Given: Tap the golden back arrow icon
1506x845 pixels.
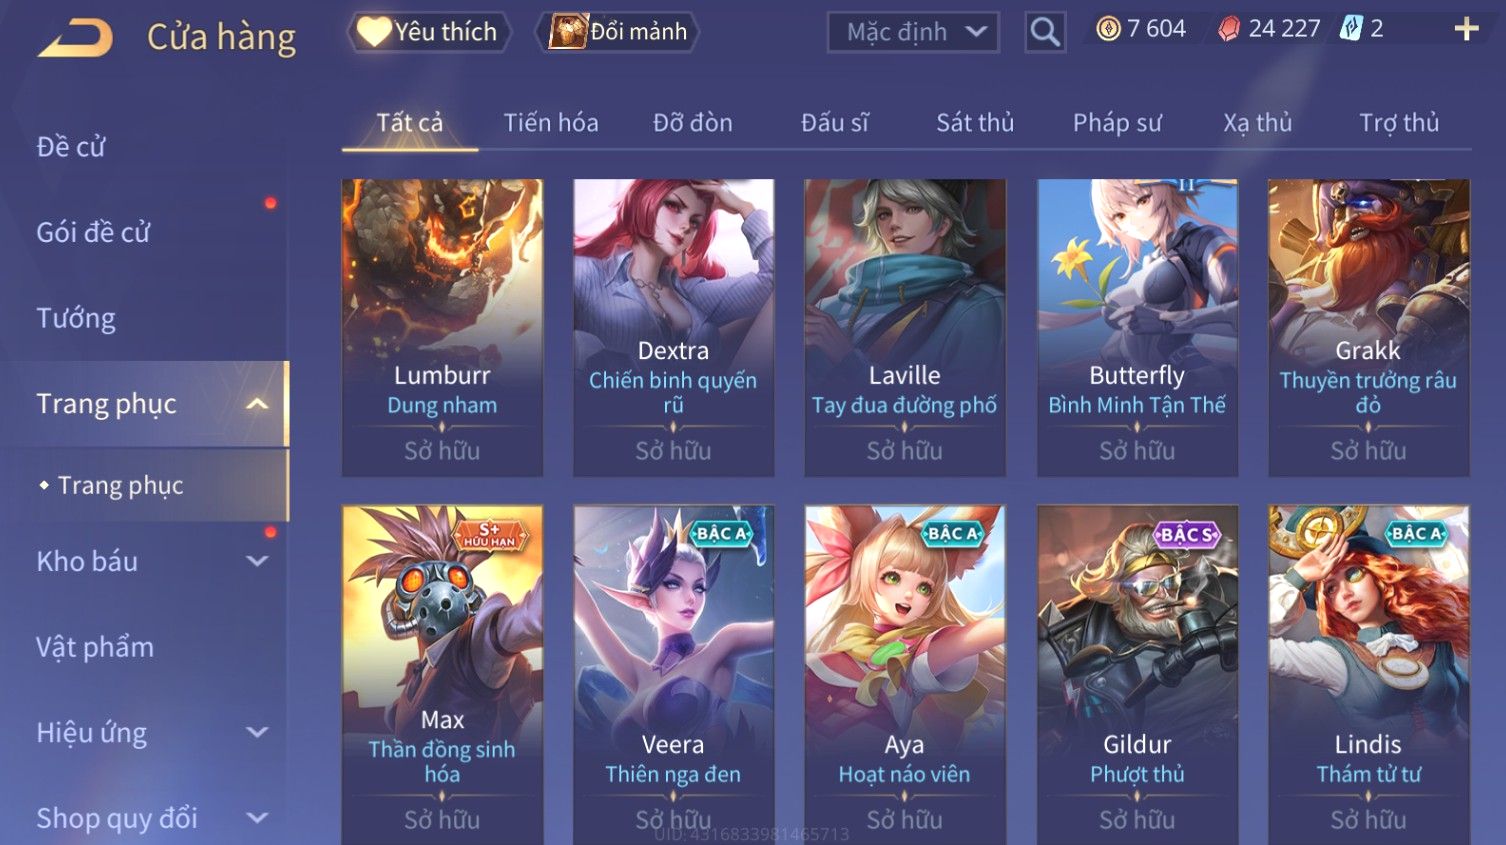Looking at the screenshot, I should click(x=76, y=39).
